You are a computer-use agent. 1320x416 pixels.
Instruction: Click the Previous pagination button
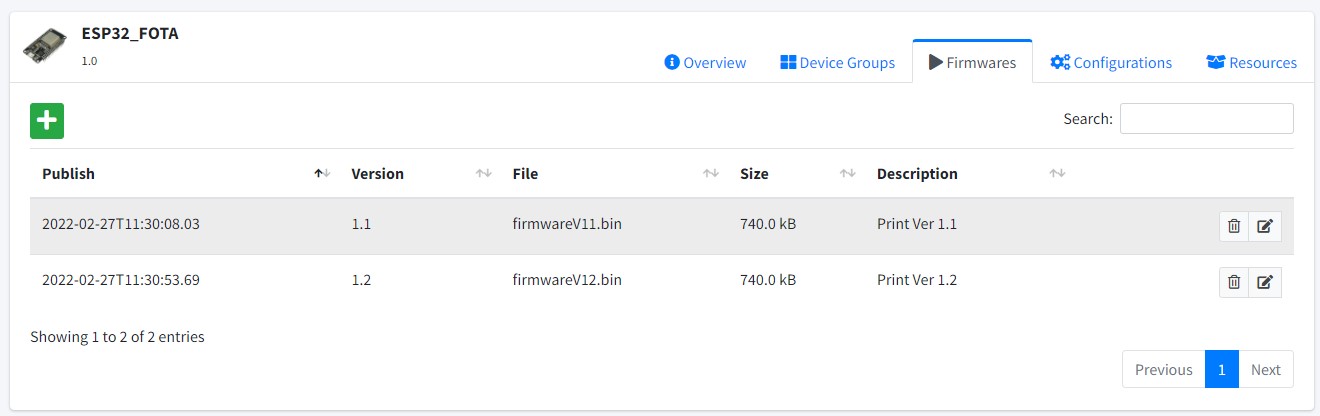1163,370
